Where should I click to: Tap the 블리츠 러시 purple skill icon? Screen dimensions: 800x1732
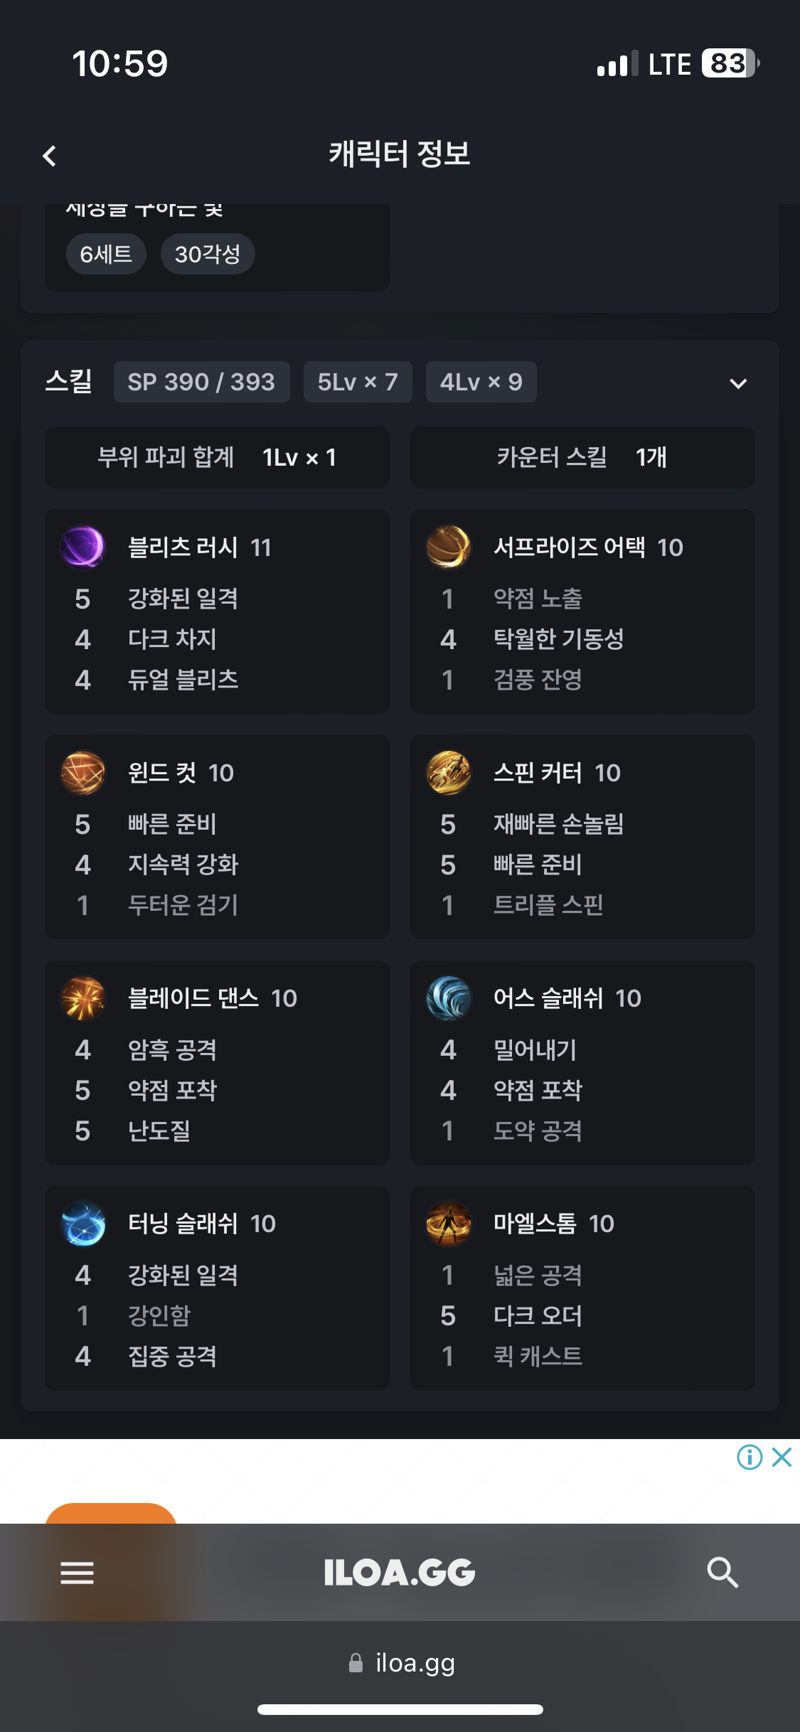[x=83, y=547]
